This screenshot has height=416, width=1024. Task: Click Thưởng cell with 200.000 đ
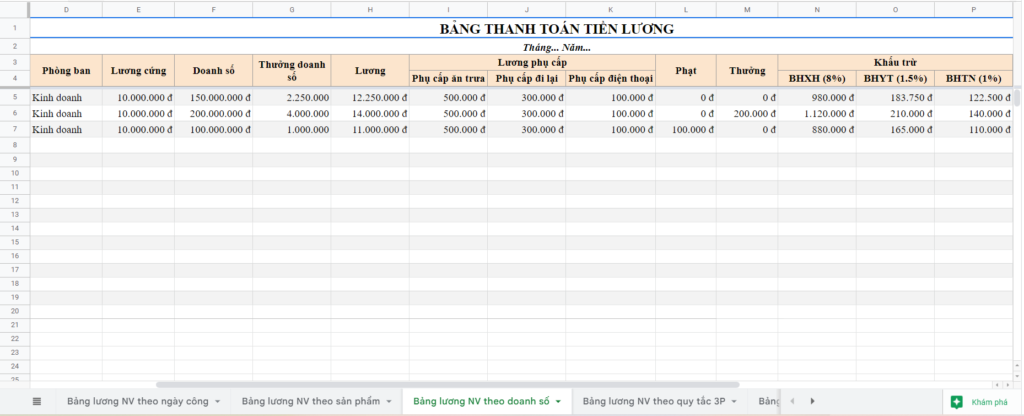click(x=747, y=114)
